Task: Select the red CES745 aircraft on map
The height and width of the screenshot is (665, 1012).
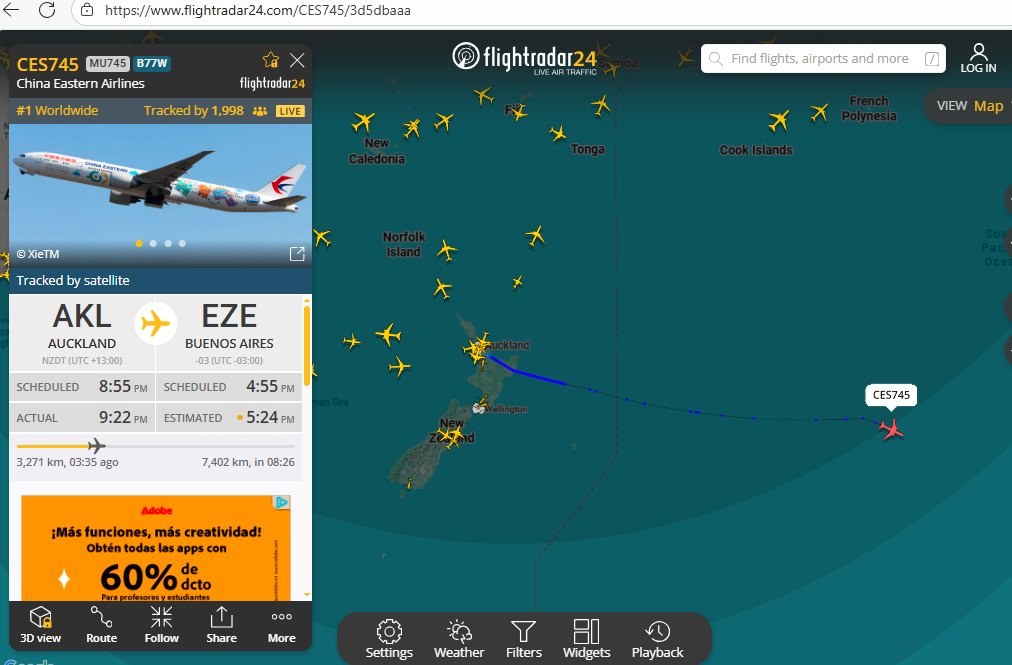Action: pyautogui.click(x=891, y=429)
